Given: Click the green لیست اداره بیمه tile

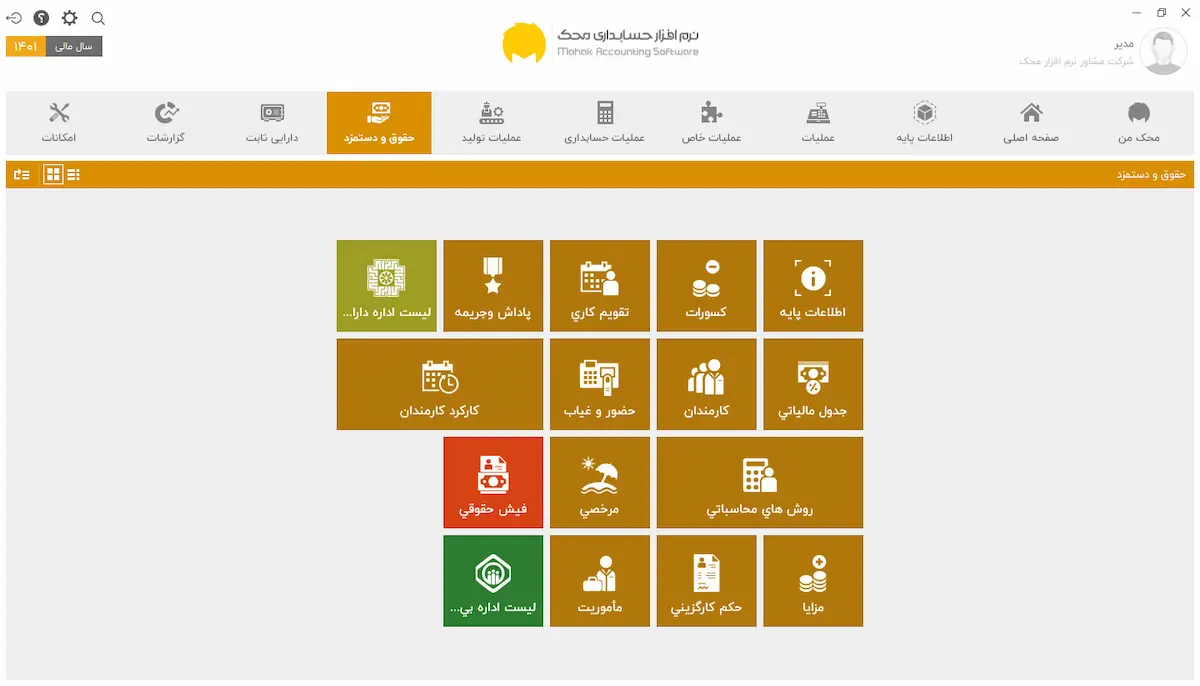Looking at the screenshot, I should [493, 580].
